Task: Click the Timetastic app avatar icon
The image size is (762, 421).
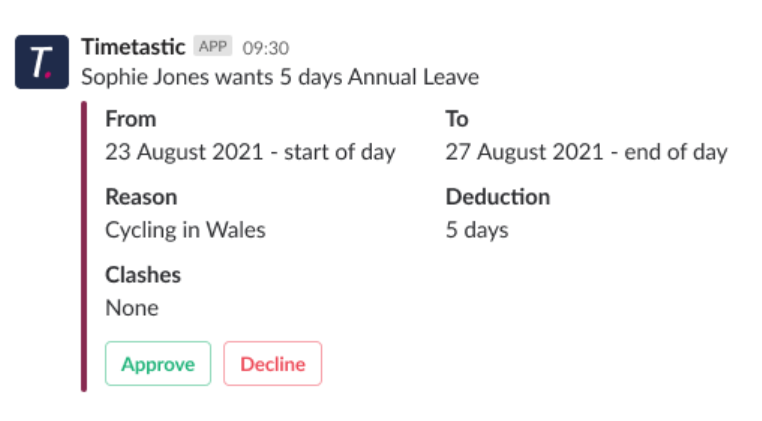Action: point(42,62)
